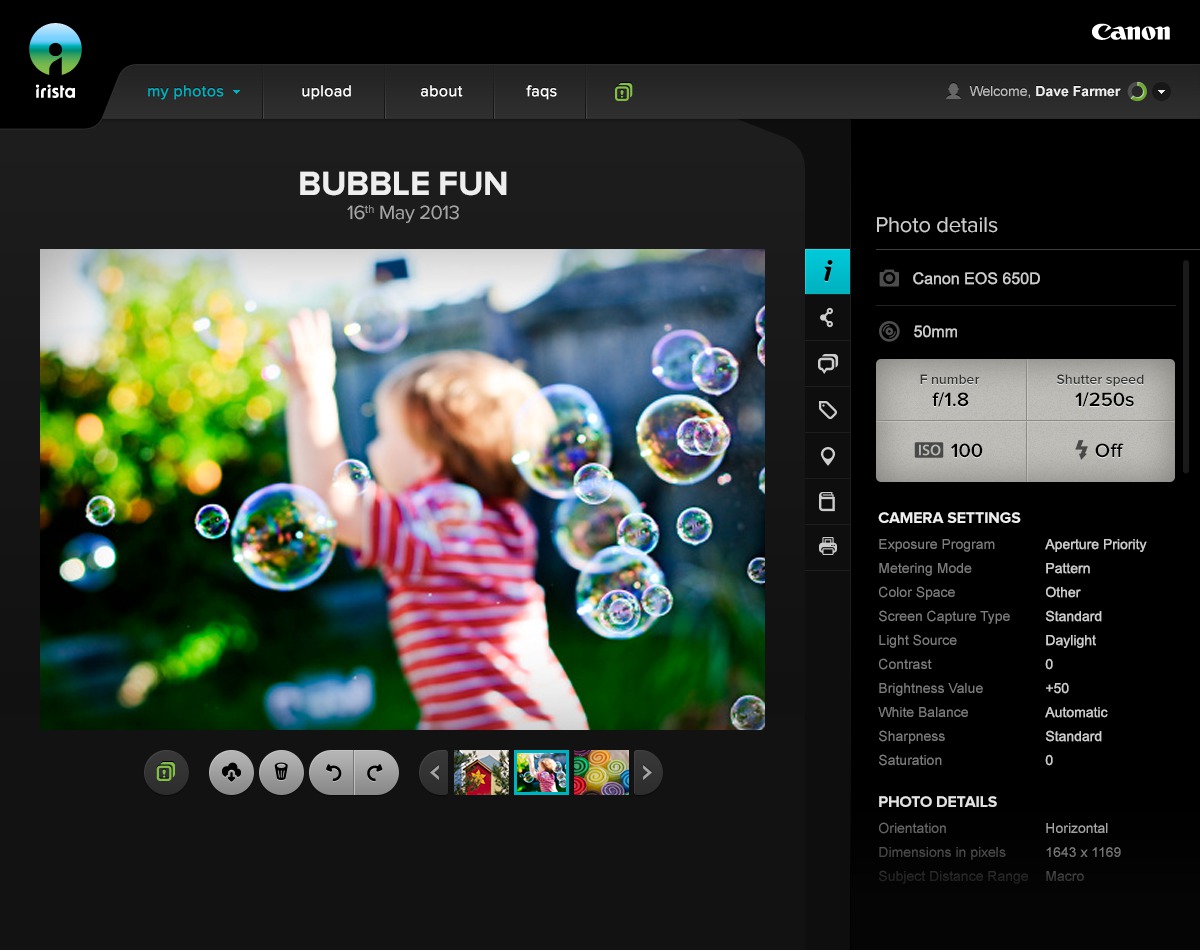Open the albums panel icon

tap(827, 501)
